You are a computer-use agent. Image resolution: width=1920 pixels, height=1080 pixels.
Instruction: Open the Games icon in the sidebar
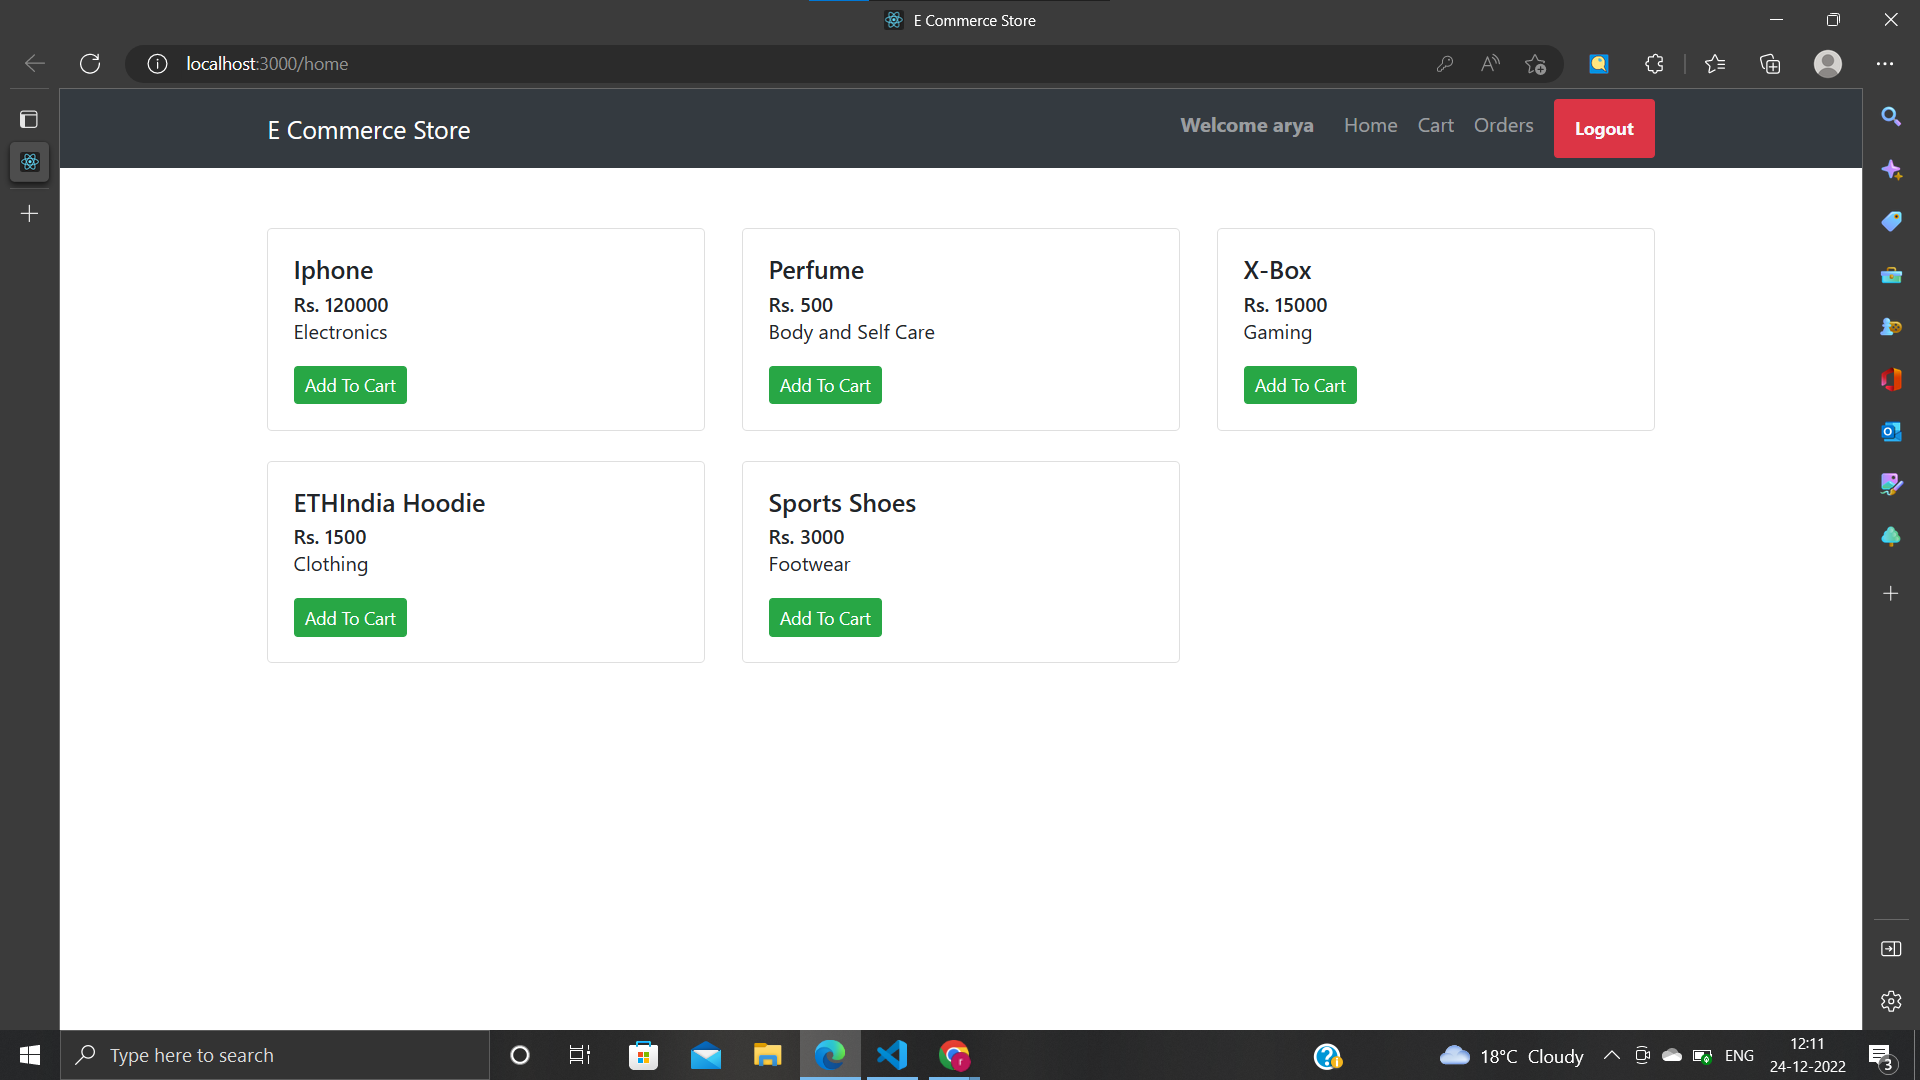(x=1890, y=327)
